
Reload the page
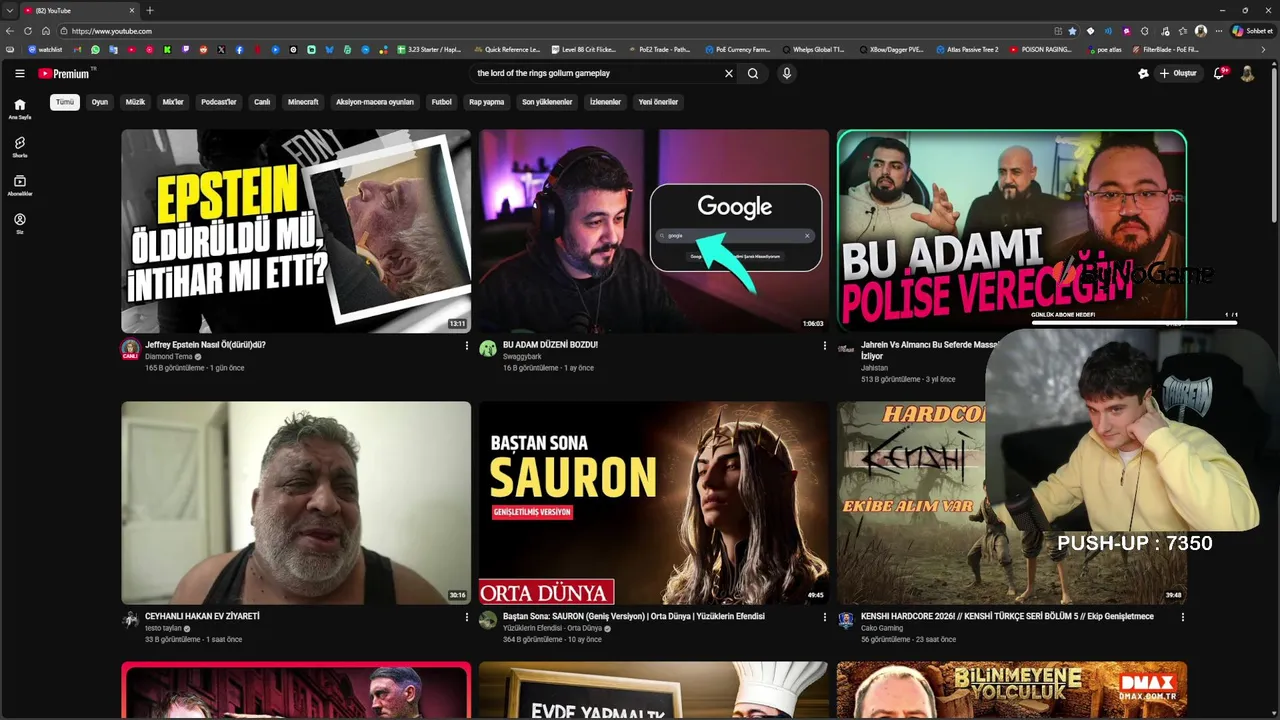pos(27,31)
